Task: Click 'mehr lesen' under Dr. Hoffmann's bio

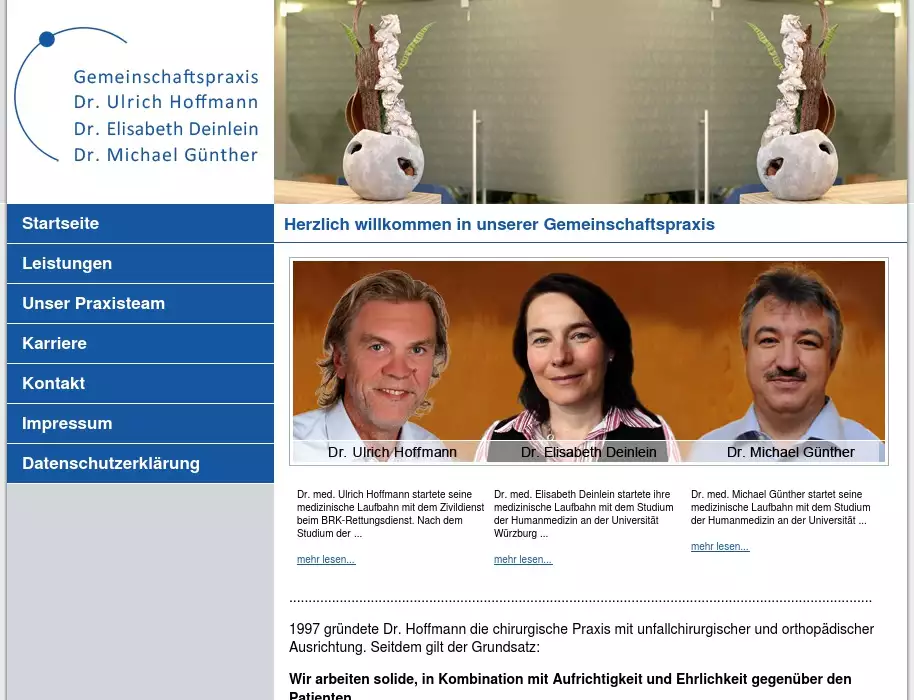Action: (x=326, y=560)
